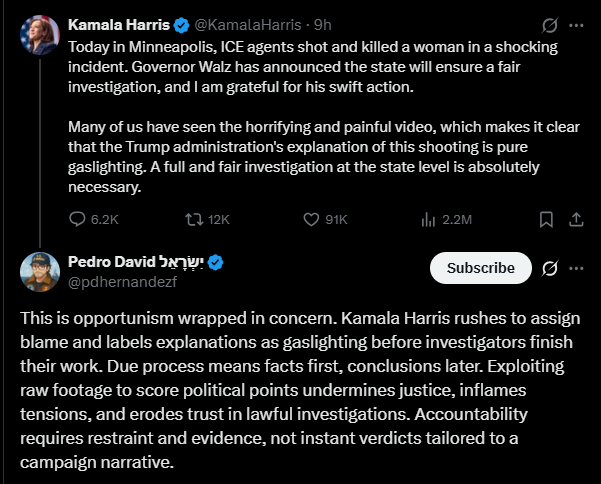View analytics showing 2.2M views
Screen dimensions: 601x484
430,219
